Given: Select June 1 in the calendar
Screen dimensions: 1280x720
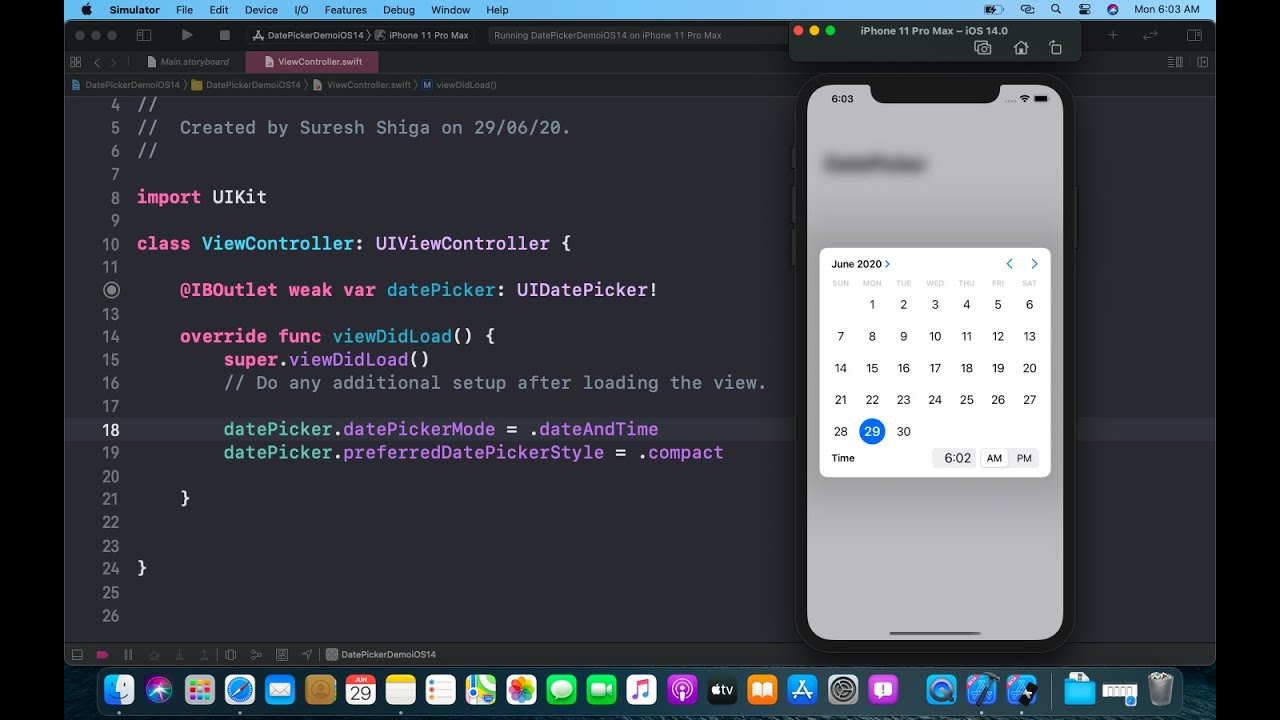Looking at the screenshot, I should (872, 305).
